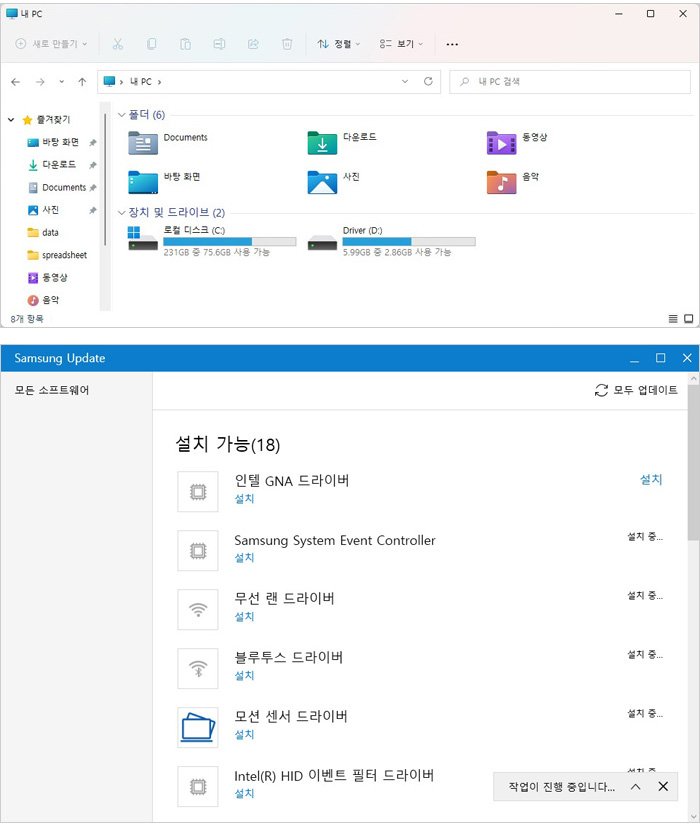Select the data folder in sidebar
700x827 pixels.
click(43, 233)
